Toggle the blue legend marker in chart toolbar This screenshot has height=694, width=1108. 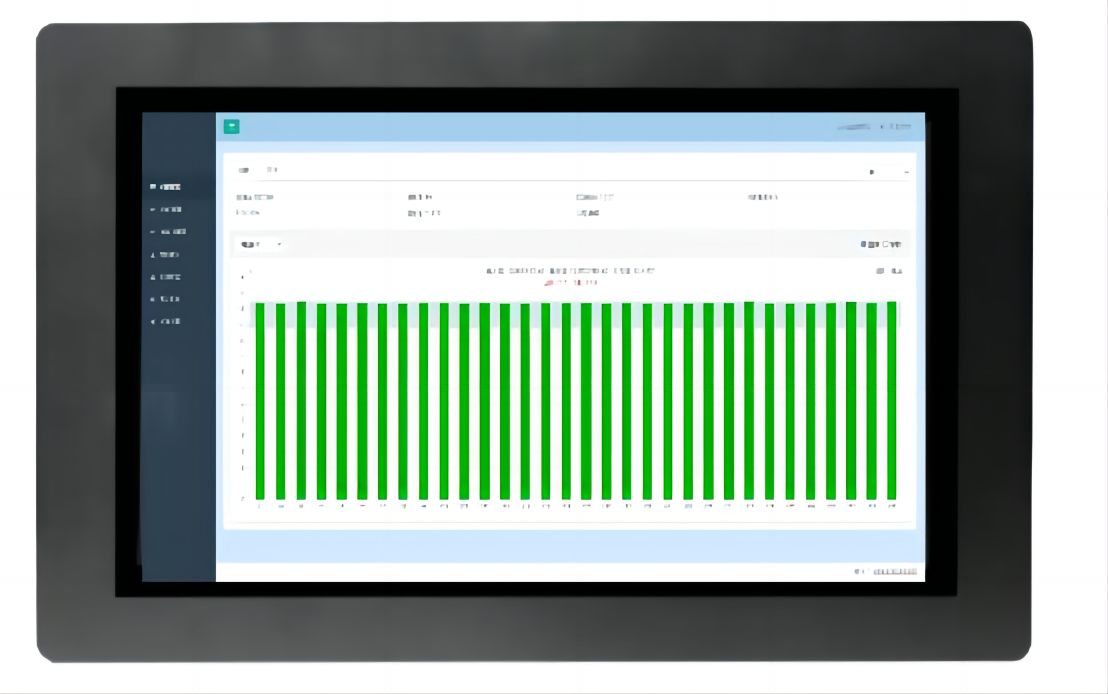click(863, 244)
